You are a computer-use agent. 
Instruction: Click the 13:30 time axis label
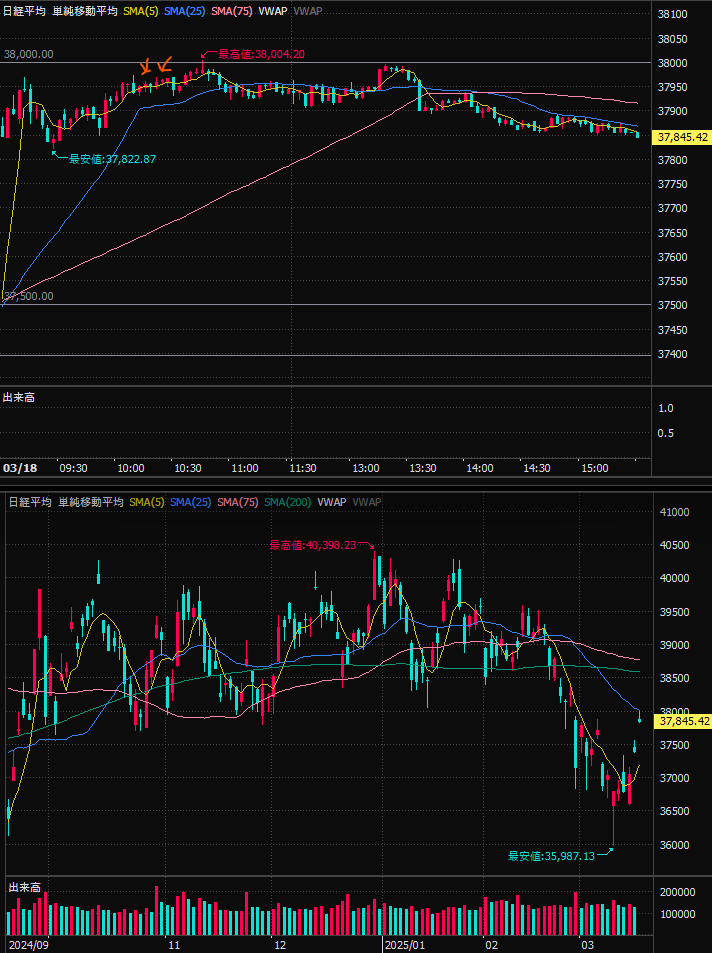pyautogui.click(x=423, y=468)
